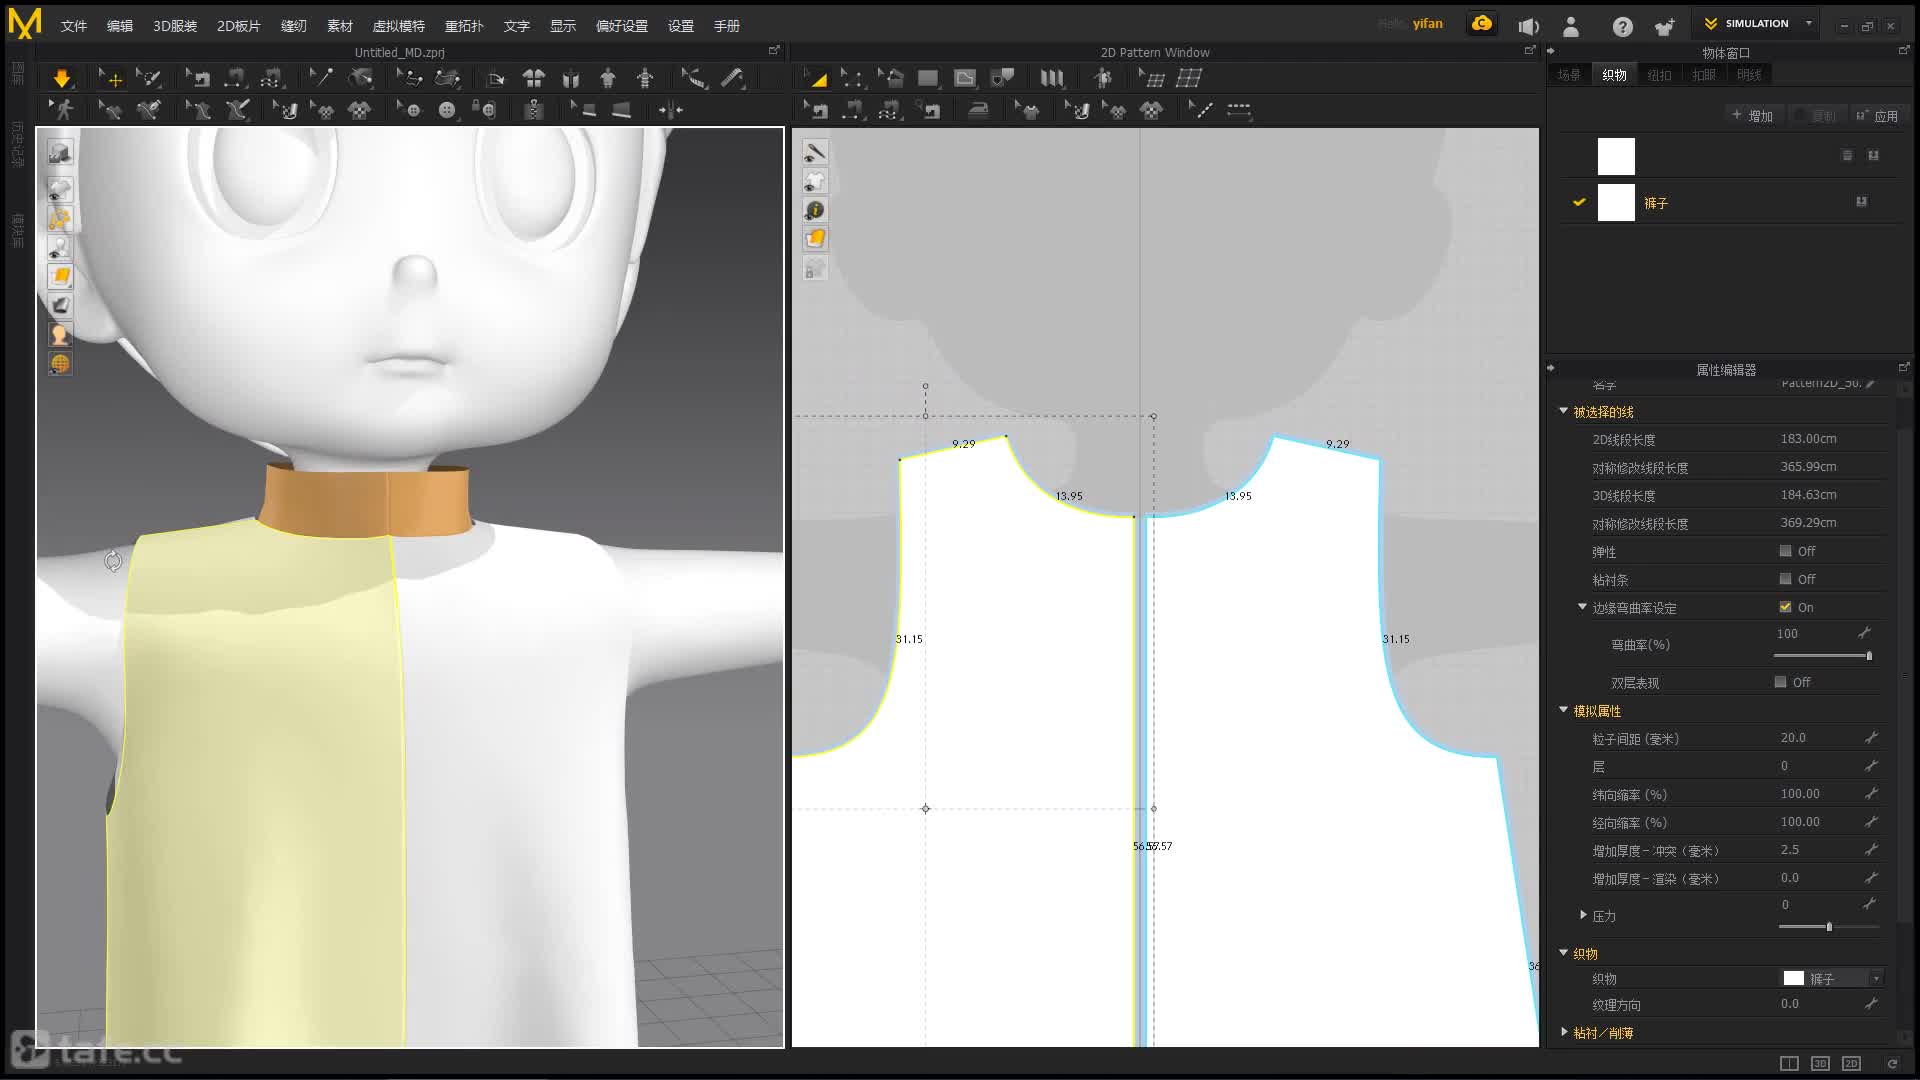This screenshot has width=1920, height=1080.
Task: Toggle the 弹性 (elastic) Off checkbox
Action: (x=1785, y=551)
